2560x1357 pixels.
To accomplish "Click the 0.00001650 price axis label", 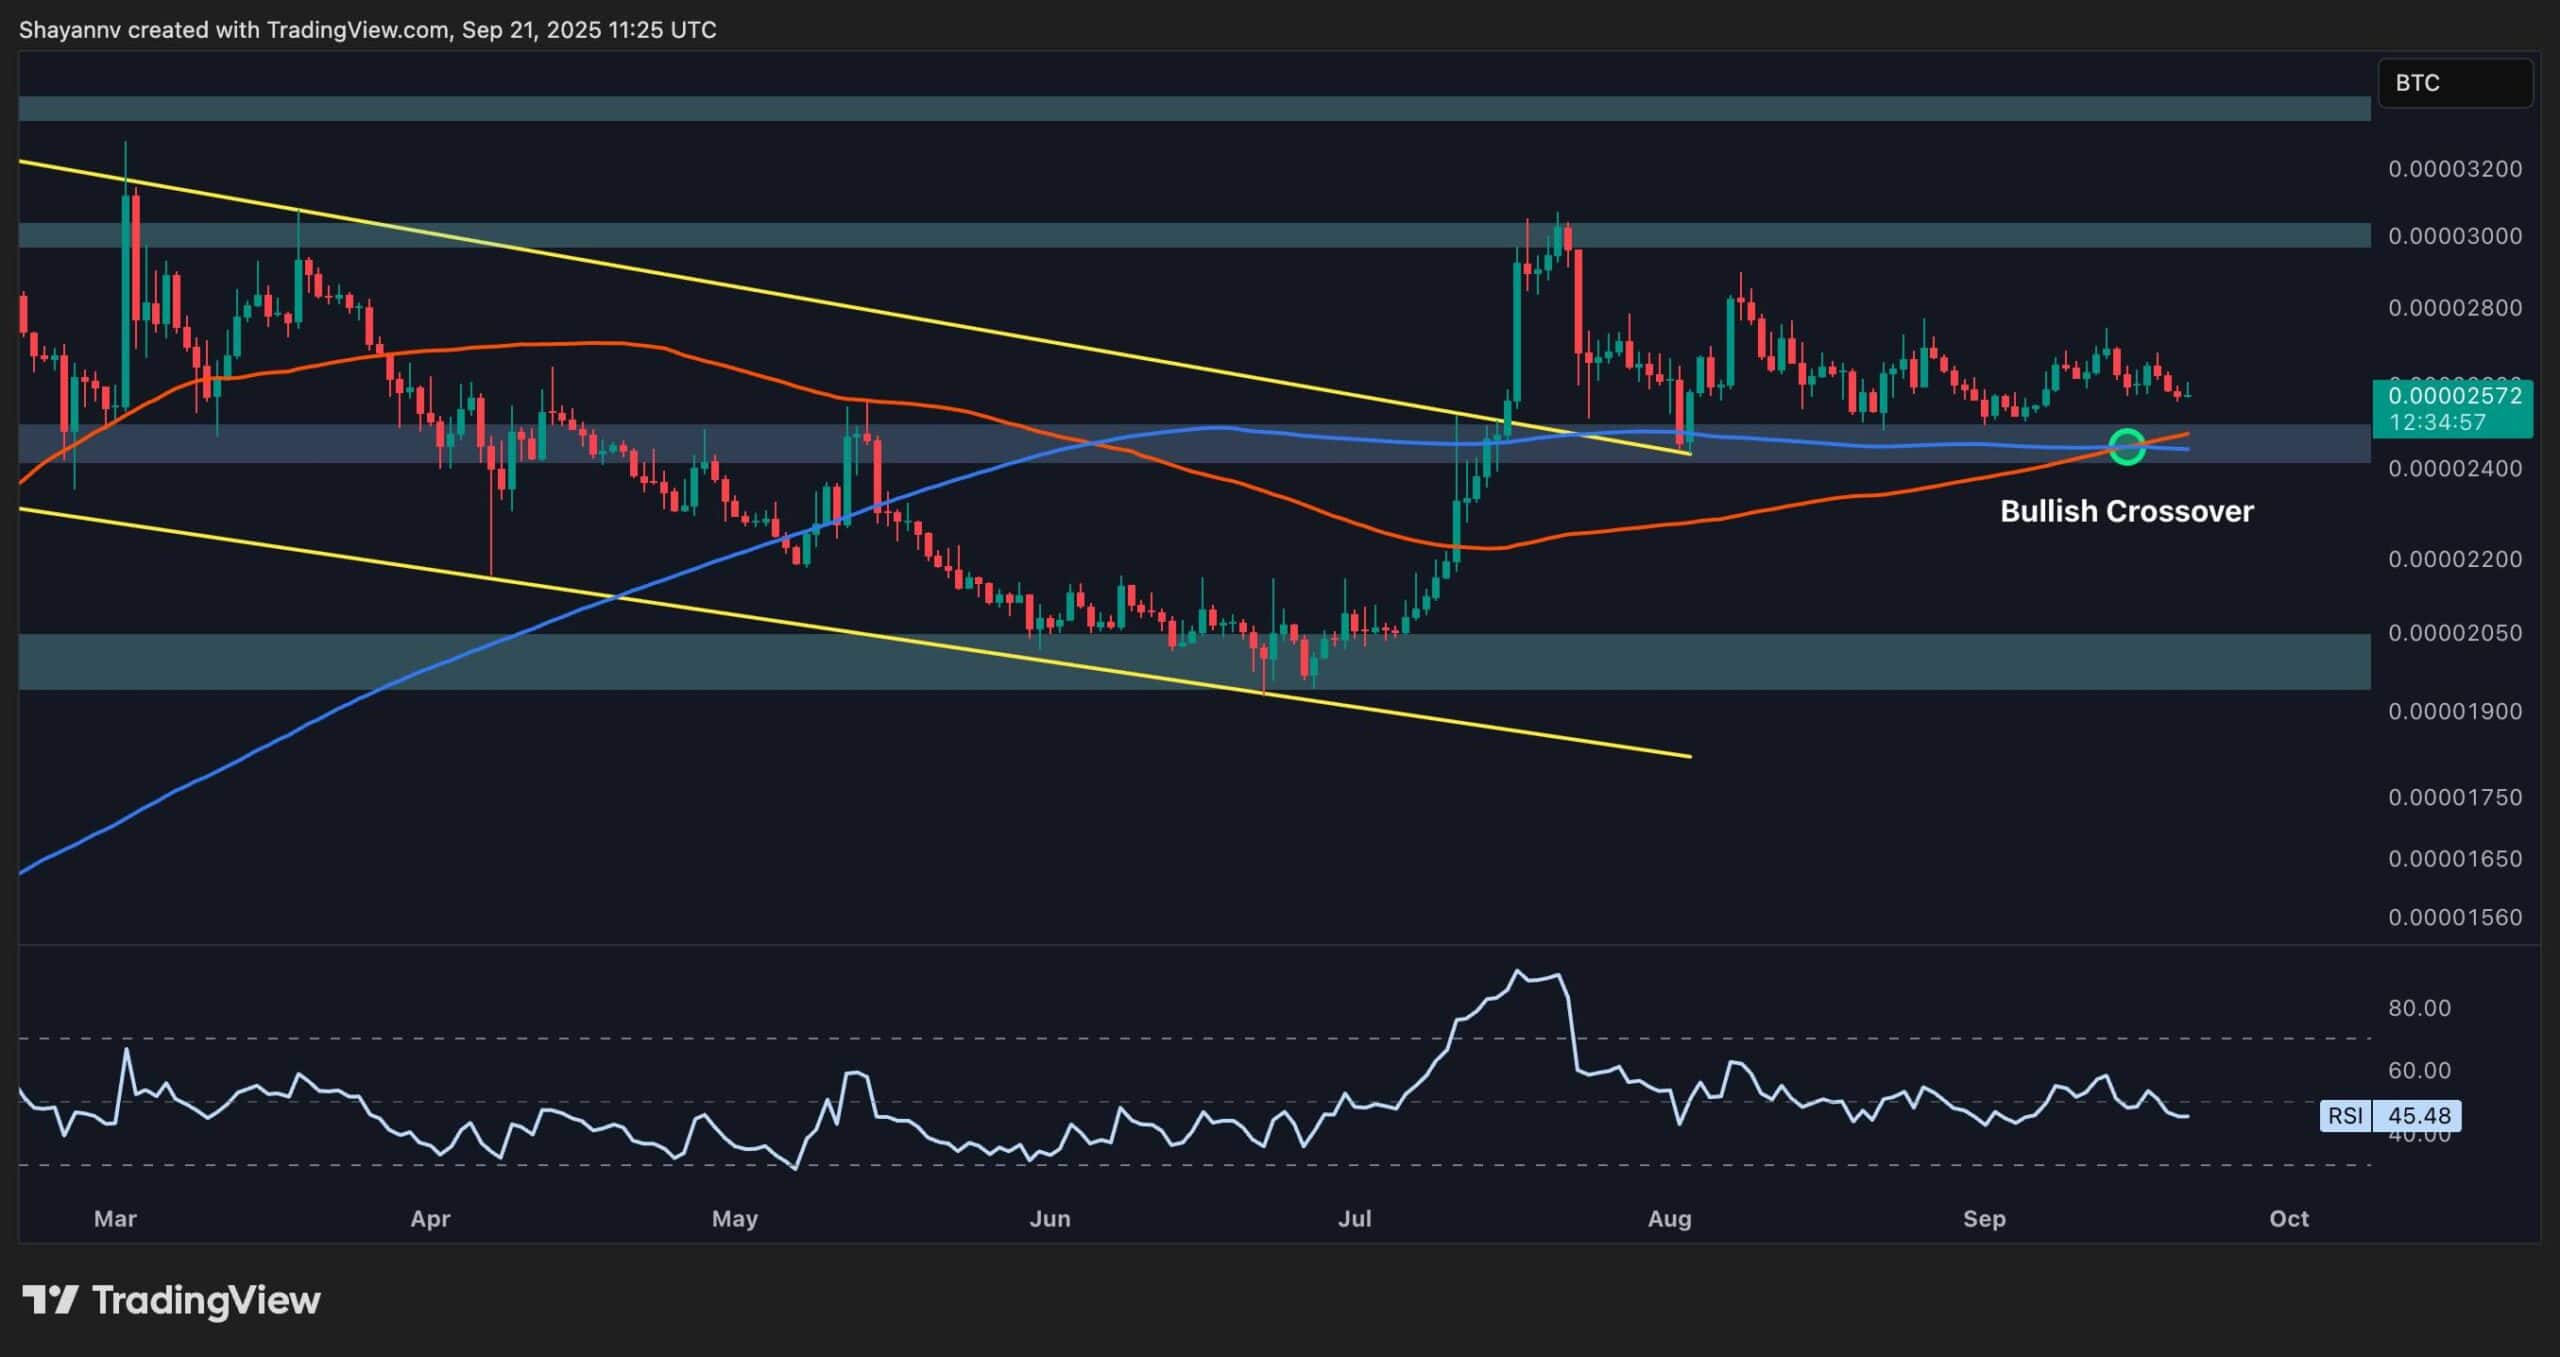I will [x=2454, y=859].
